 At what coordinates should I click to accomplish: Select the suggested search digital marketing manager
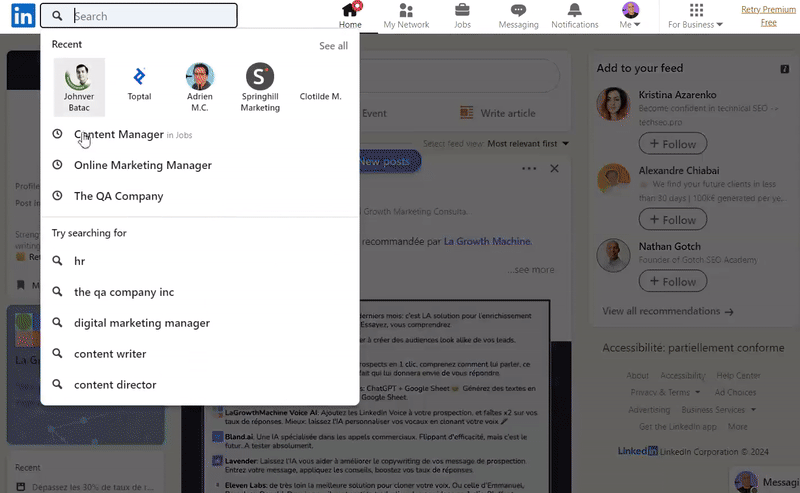tap(142, 323)
